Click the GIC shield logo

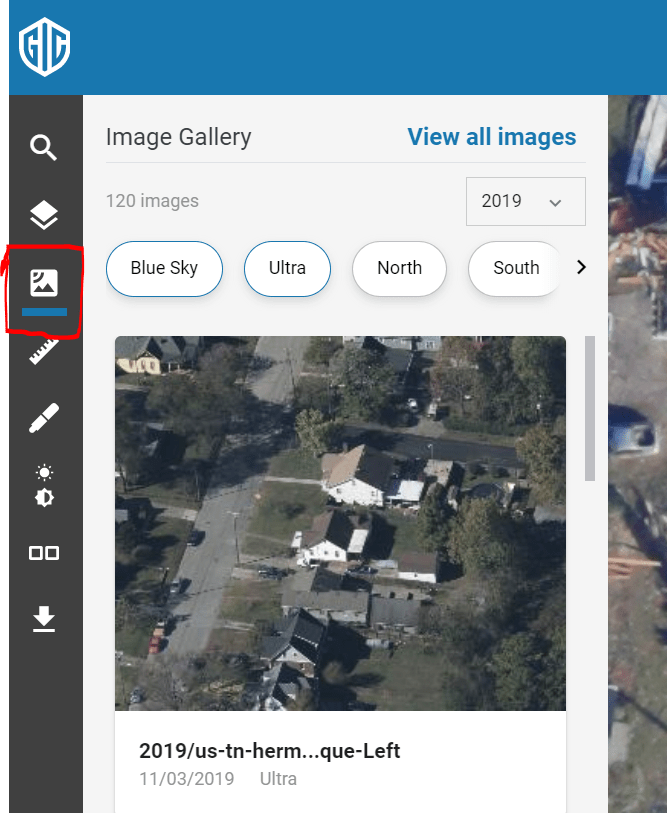coord(44,47)
